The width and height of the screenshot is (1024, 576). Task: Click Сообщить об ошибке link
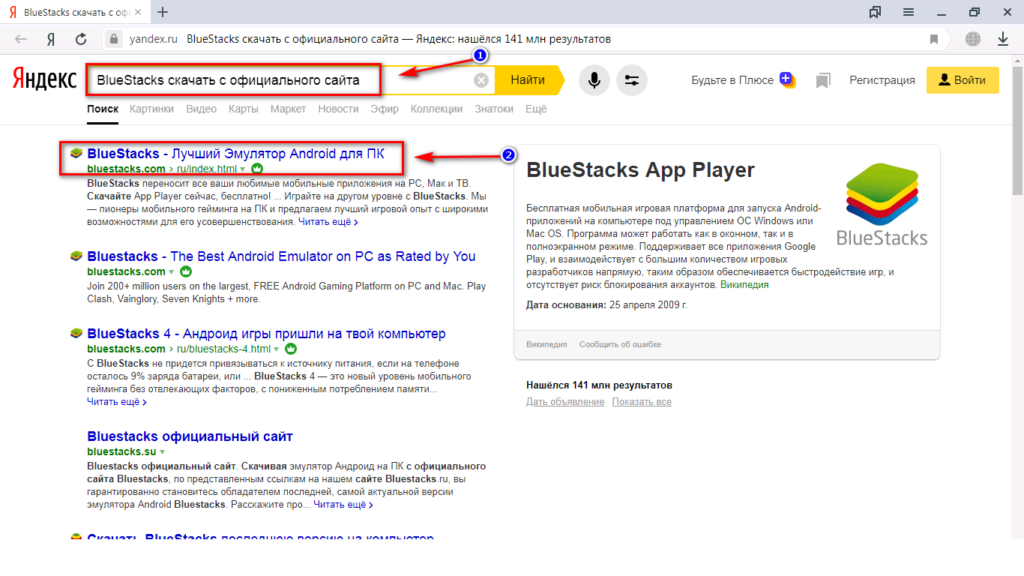point(620,344)
